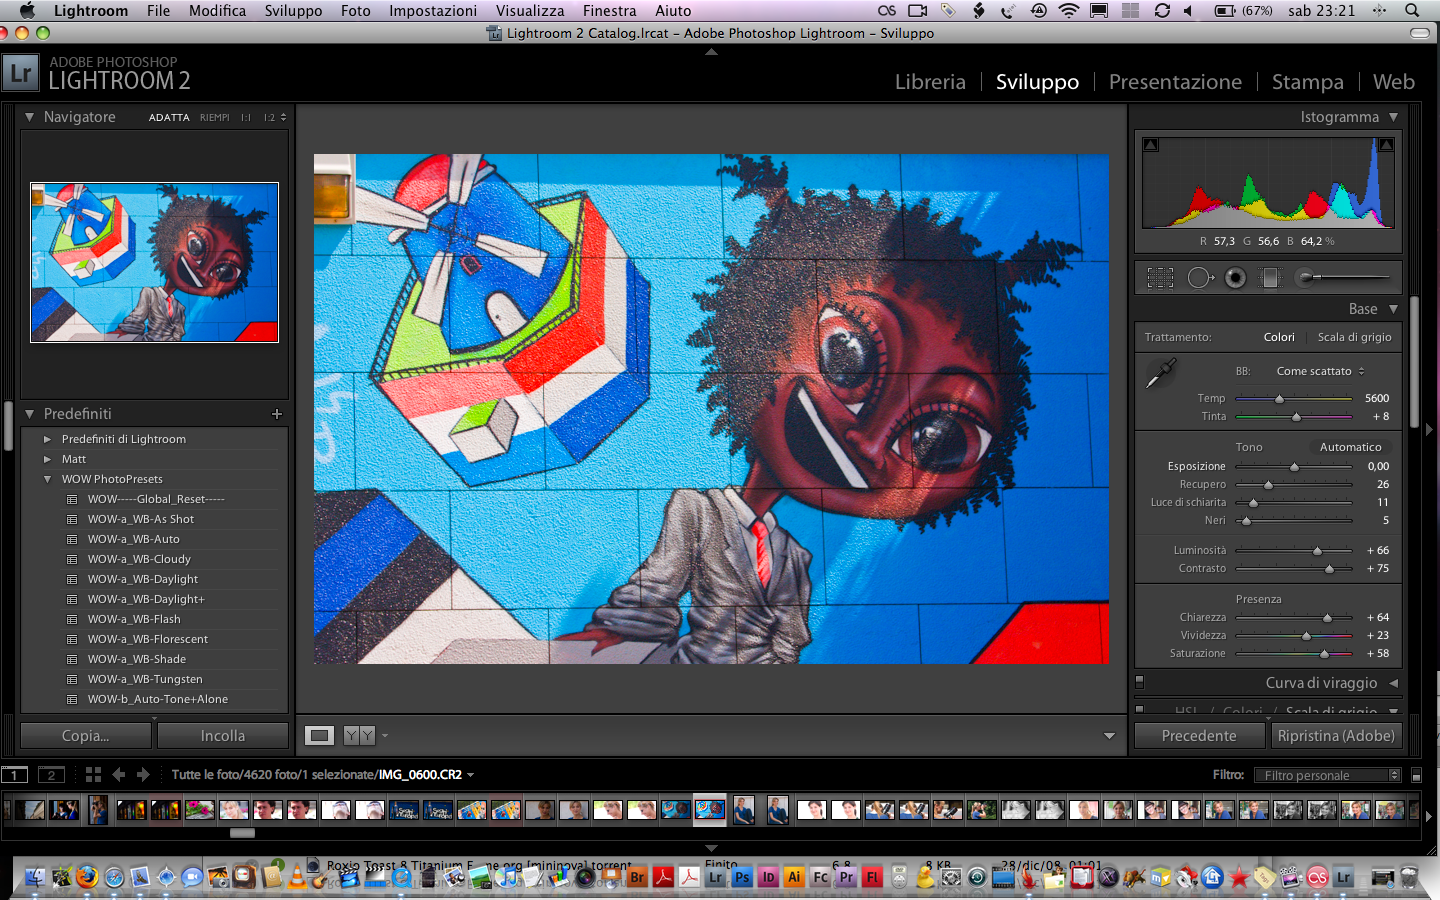Open the Sviluppo menu in menu bar
The height and width of the screenshot is (900, 1440).
(293, 10)
